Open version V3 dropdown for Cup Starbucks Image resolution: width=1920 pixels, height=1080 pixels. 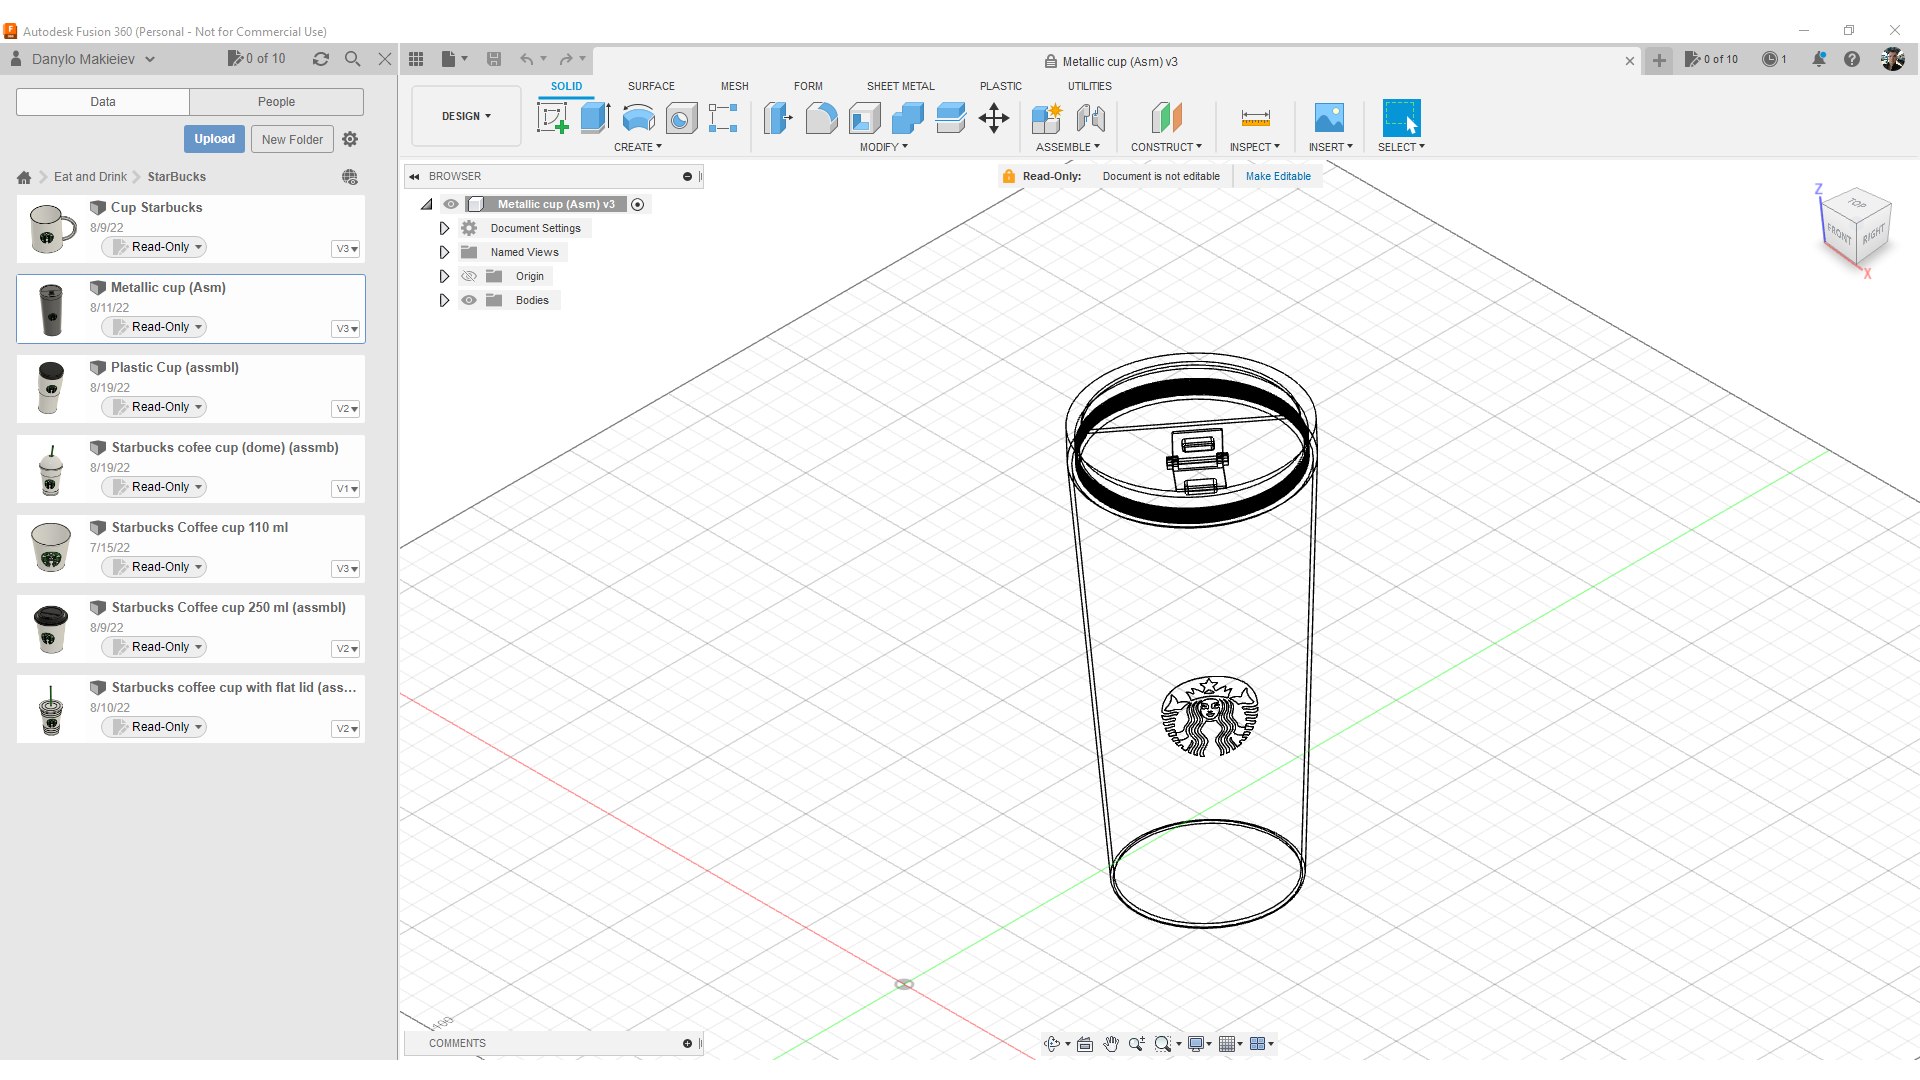click(x=346, y=249)
